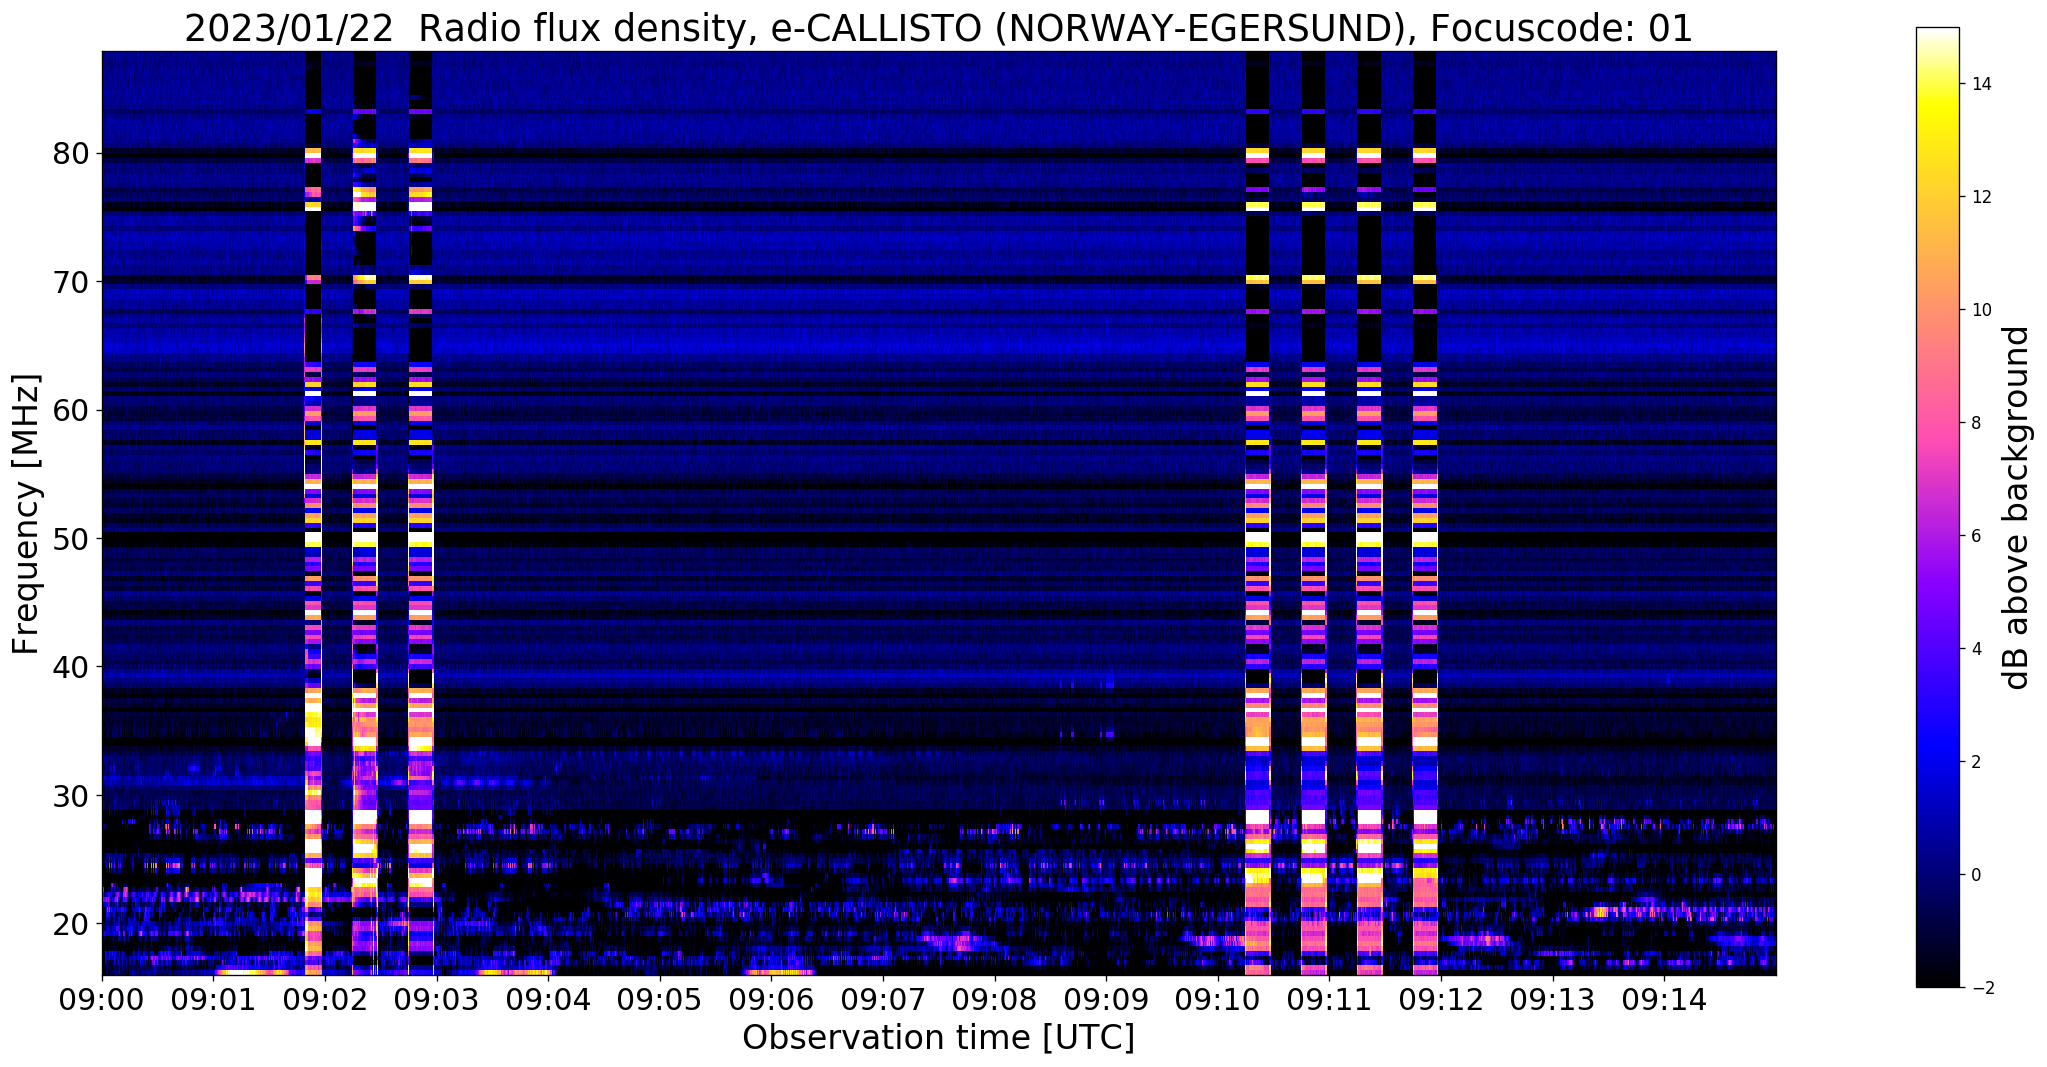2047x1067 pixels.
Task: Click the 09:01 time tick label
Action: click(x=214, y=999)
